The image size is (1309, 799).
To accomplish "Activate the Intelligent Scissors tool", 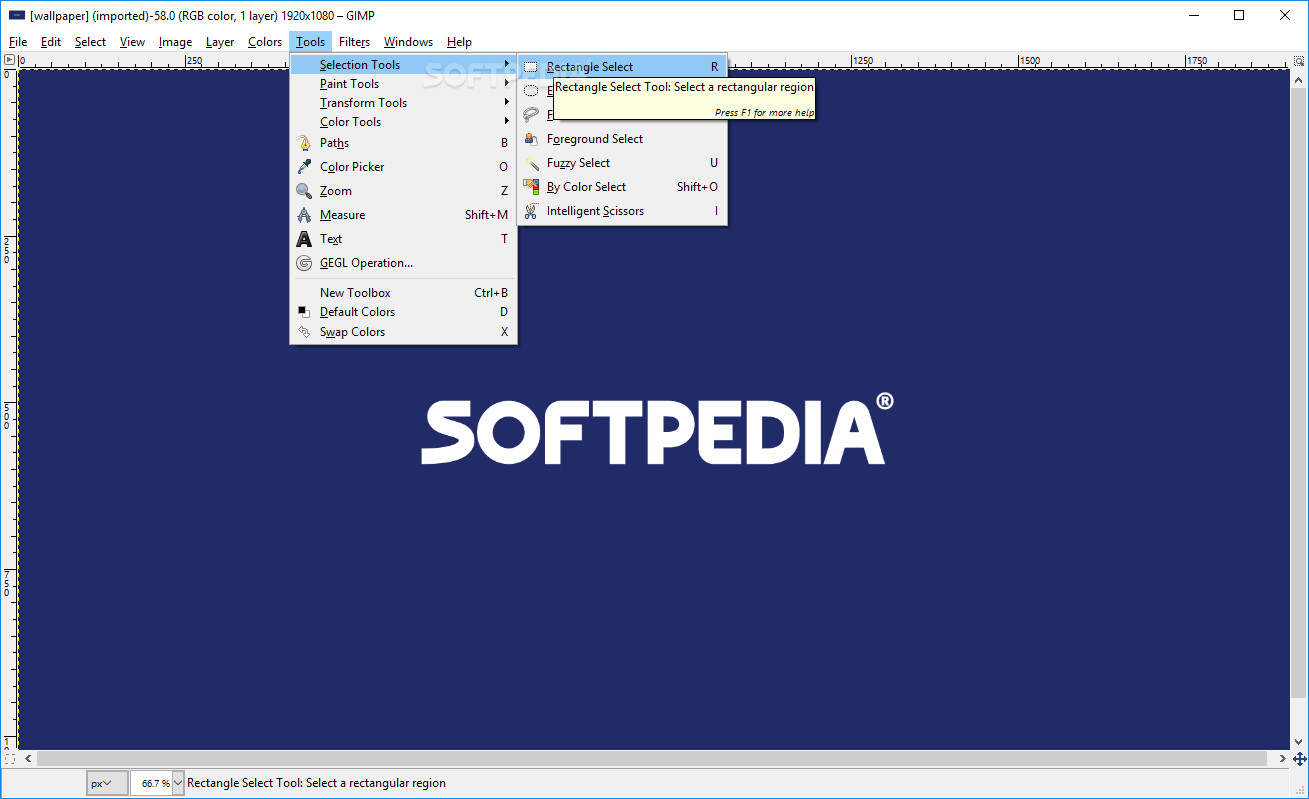I will [x=622, y=211].
